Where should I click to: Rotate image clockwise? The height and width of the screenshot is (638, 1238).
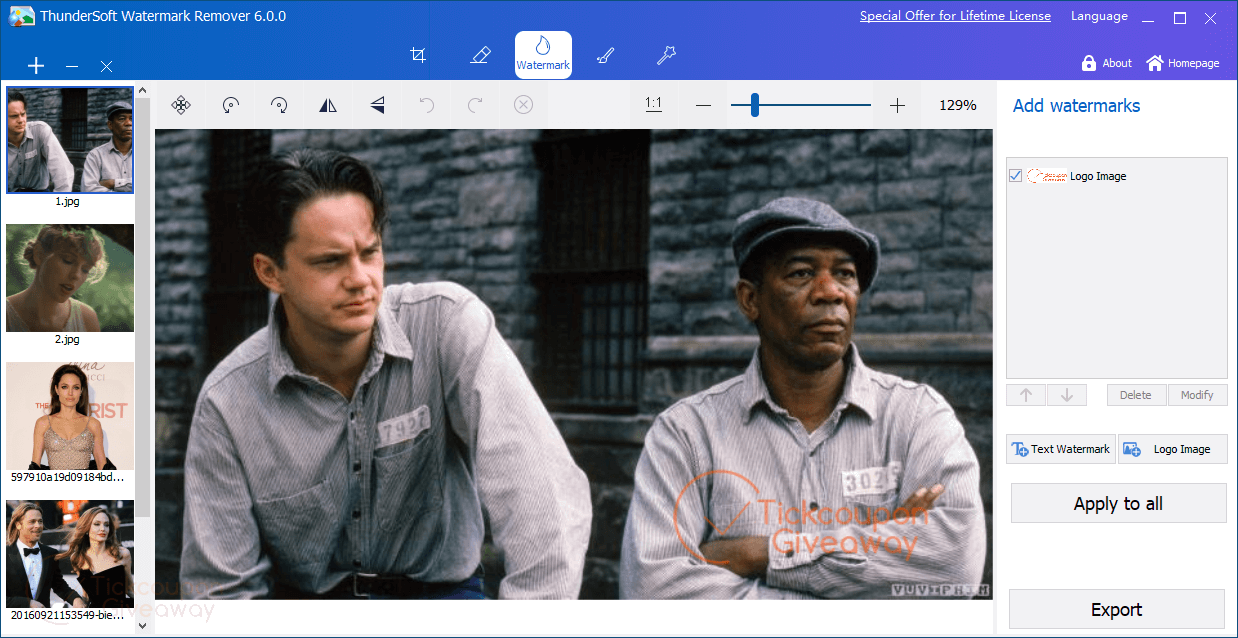click(x=279, y=105)
